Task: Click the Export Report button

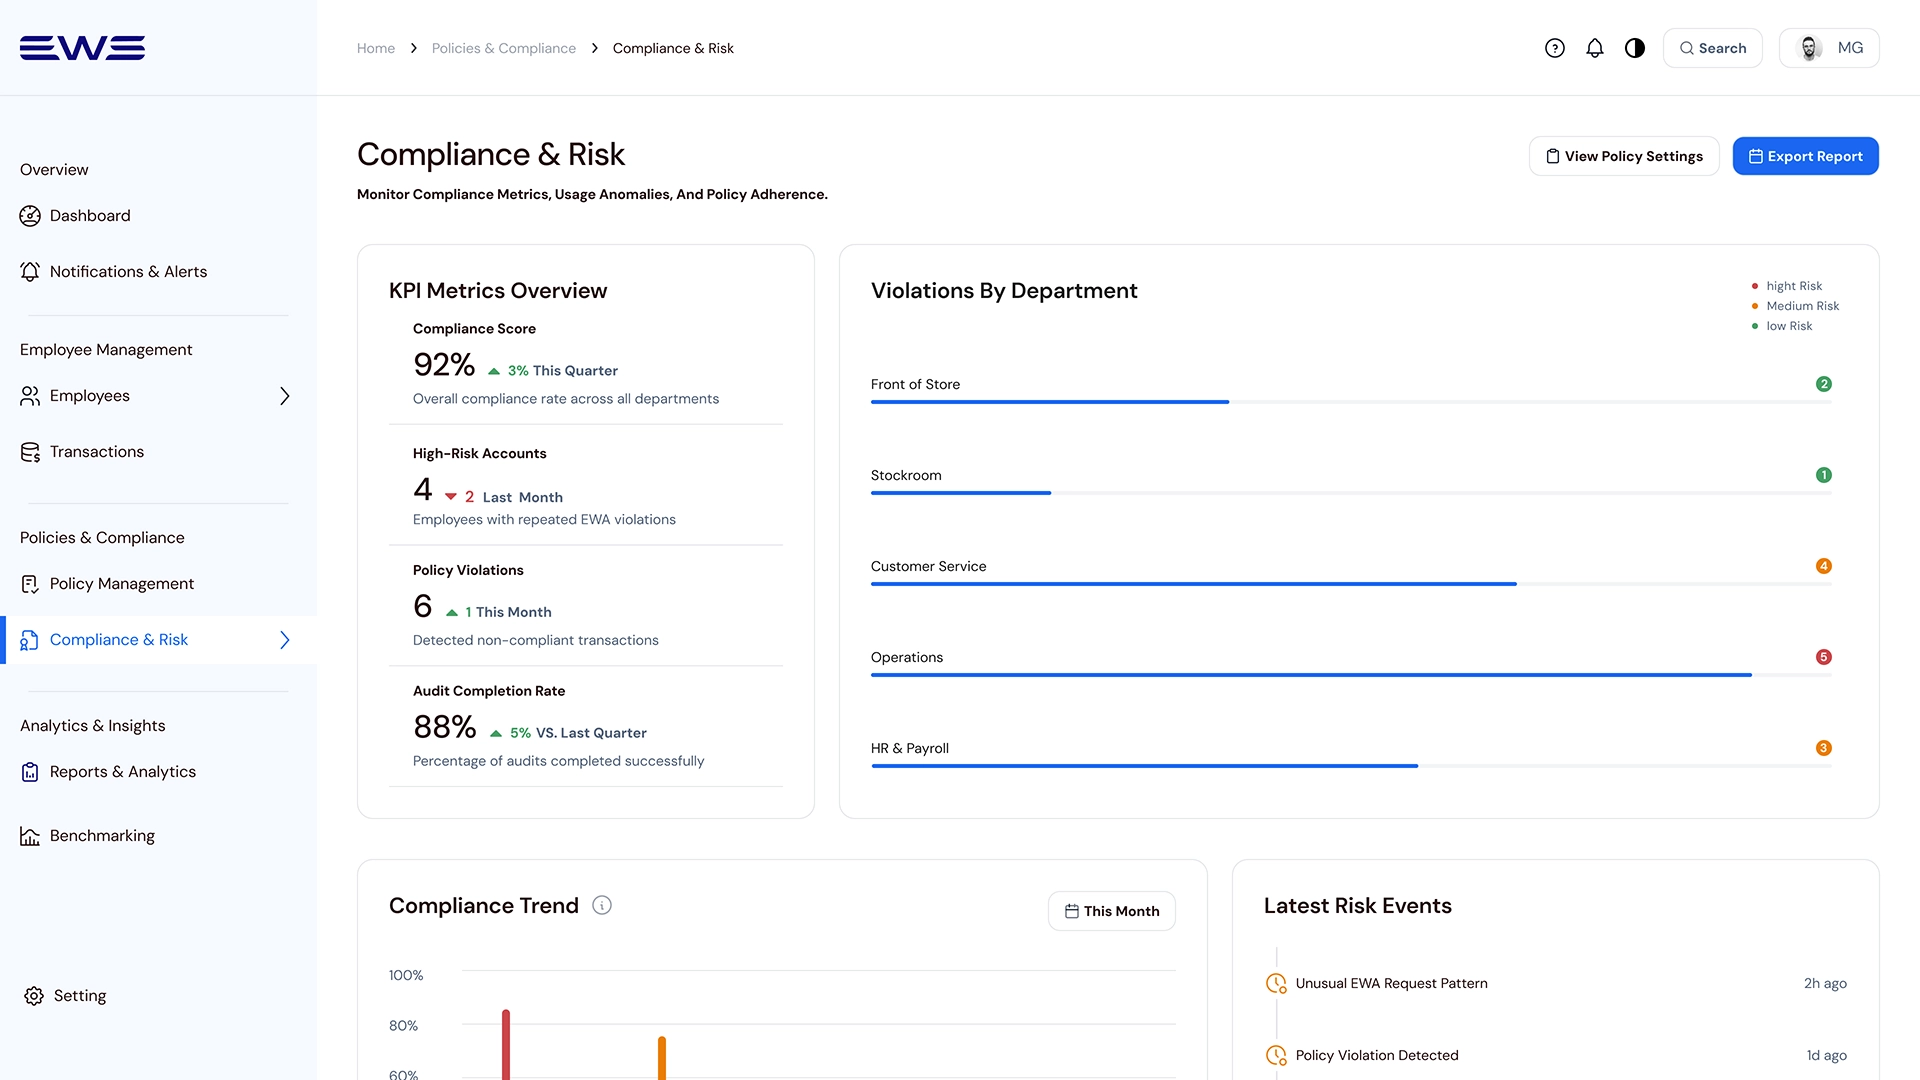Action: [x=1805, y=156]
